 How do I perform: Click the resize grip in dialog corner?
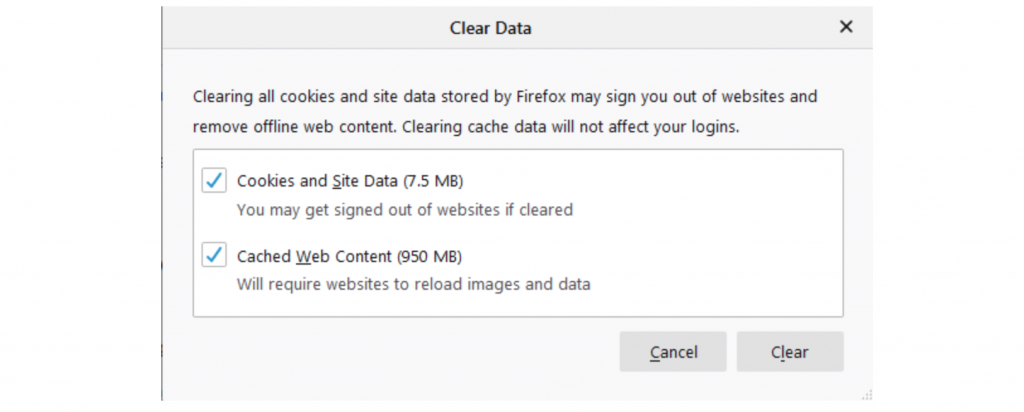tap(866, 395)
